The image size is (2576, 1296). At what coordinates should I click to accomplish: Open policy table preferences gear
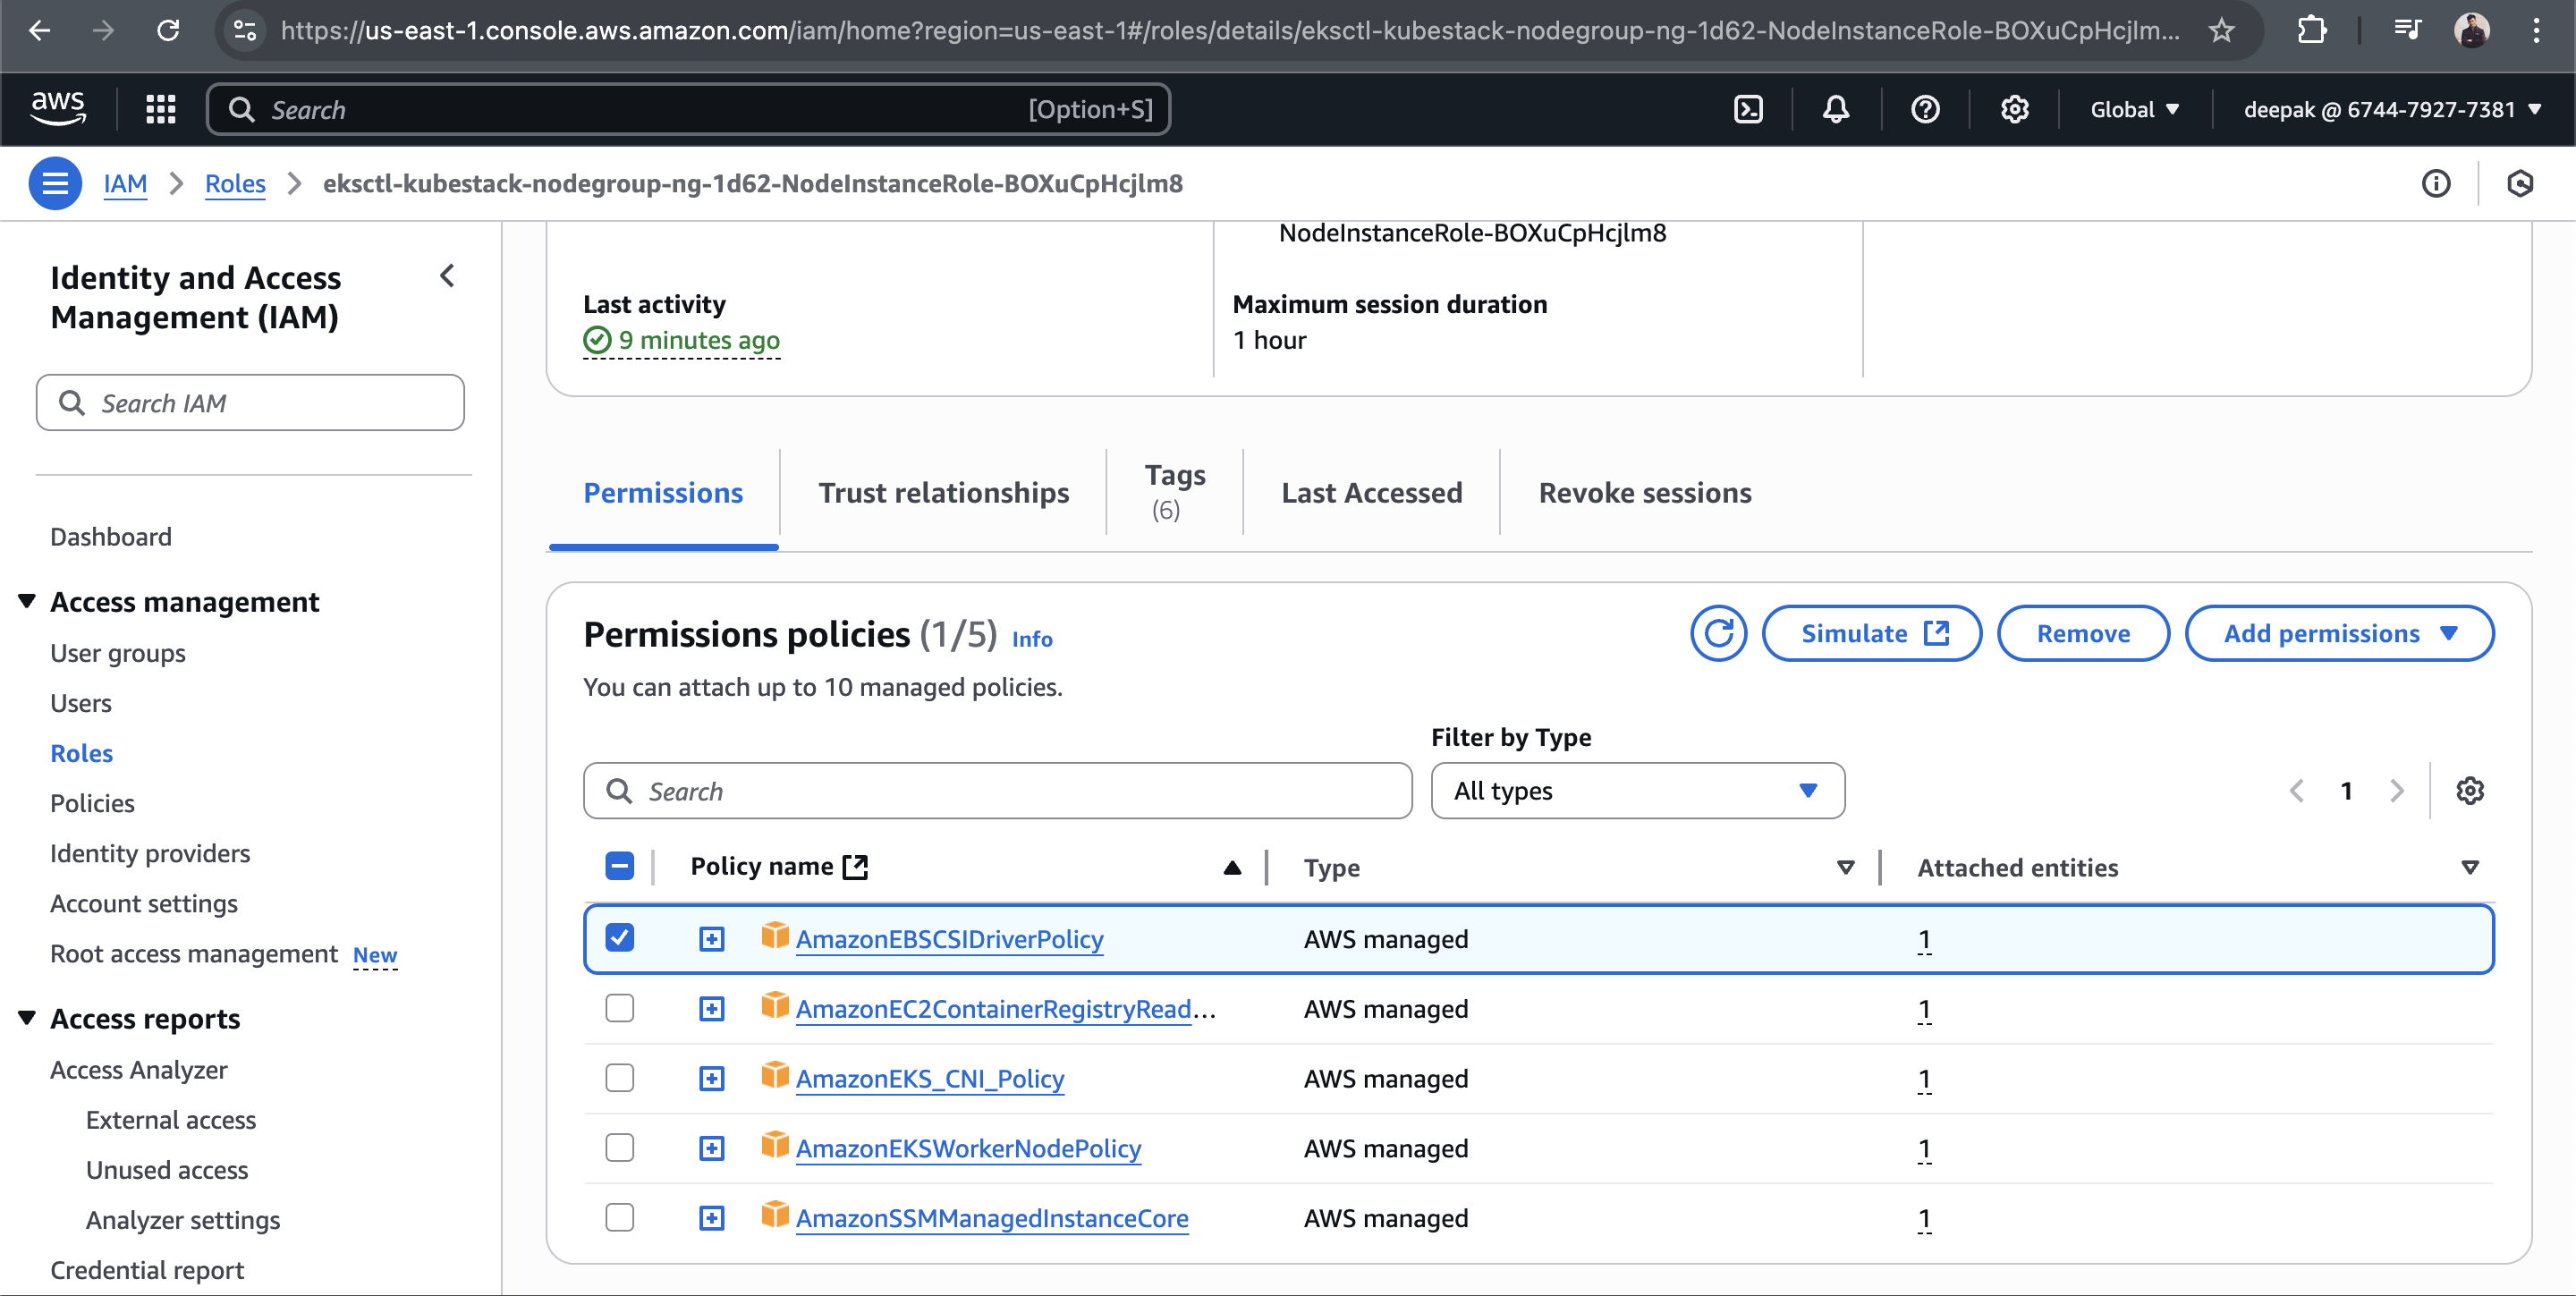click(2470, 791)
